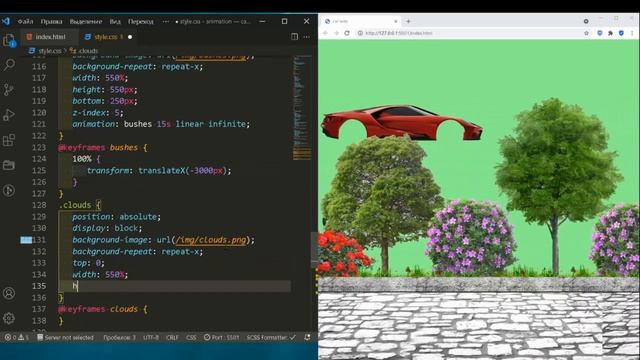Open the Правка menu

pyautogui.click(x=51, y=21)
